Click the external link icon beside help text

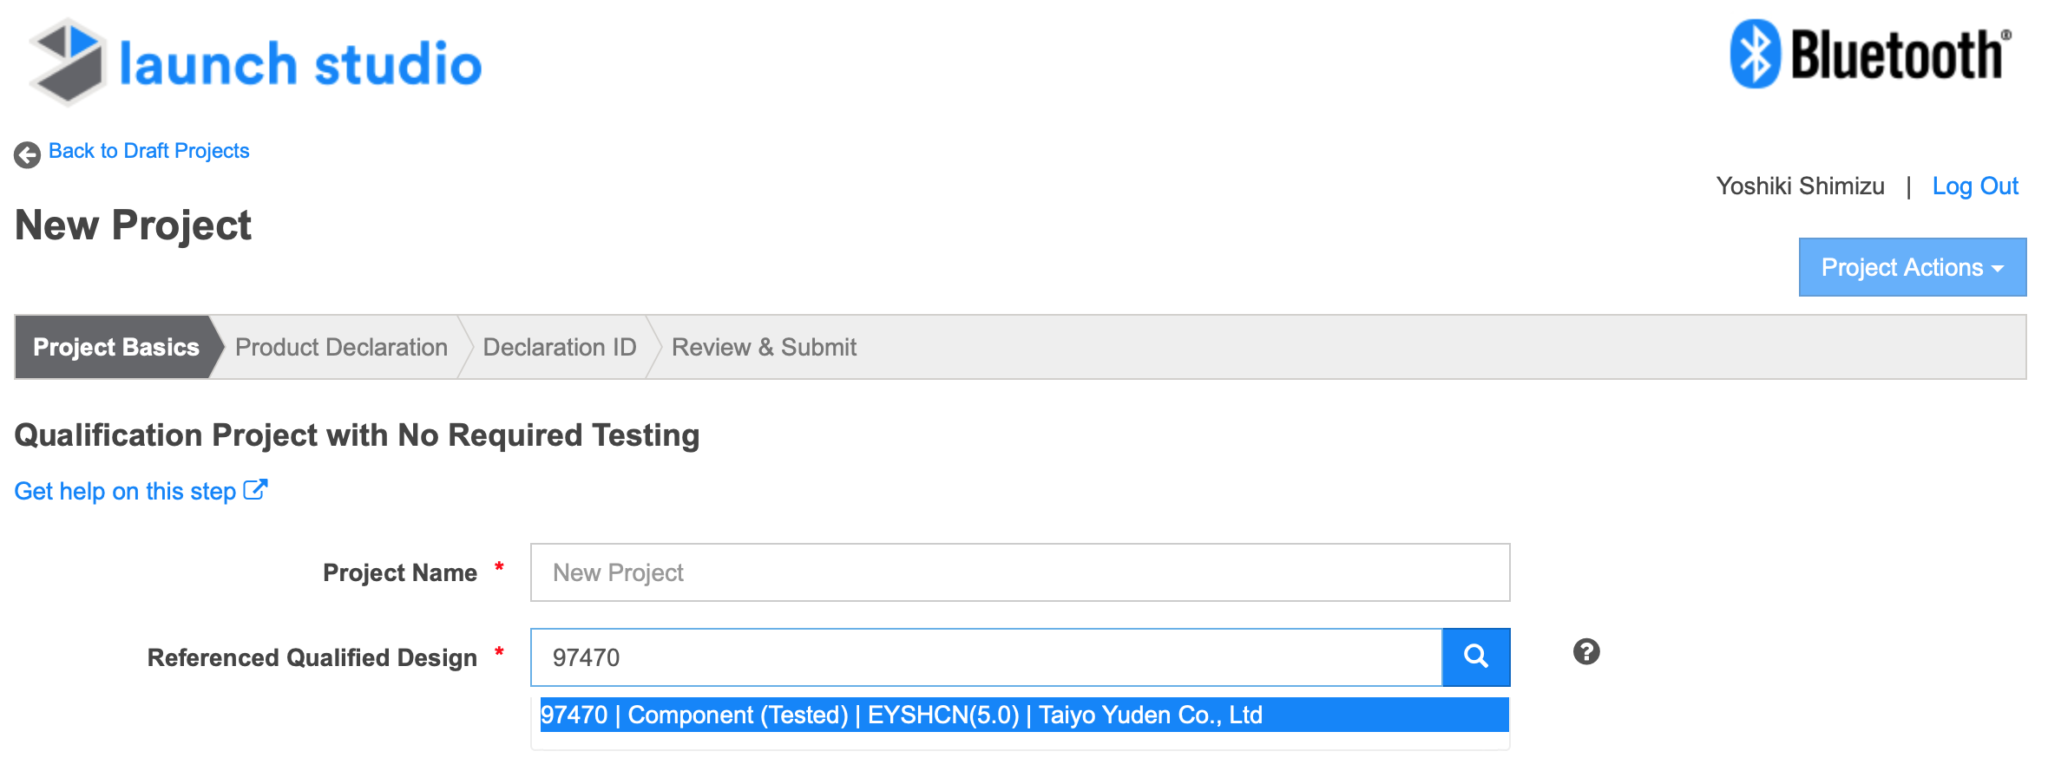pyautogui.click(x=255, y=490)
